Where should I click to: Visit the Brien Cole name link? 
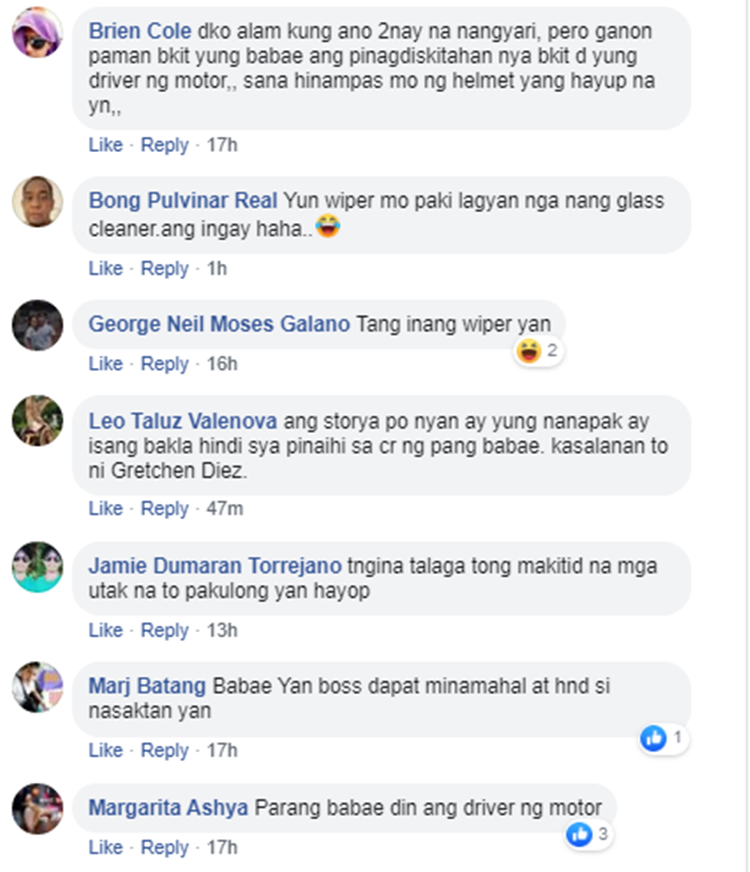click(x=140, y=31)
